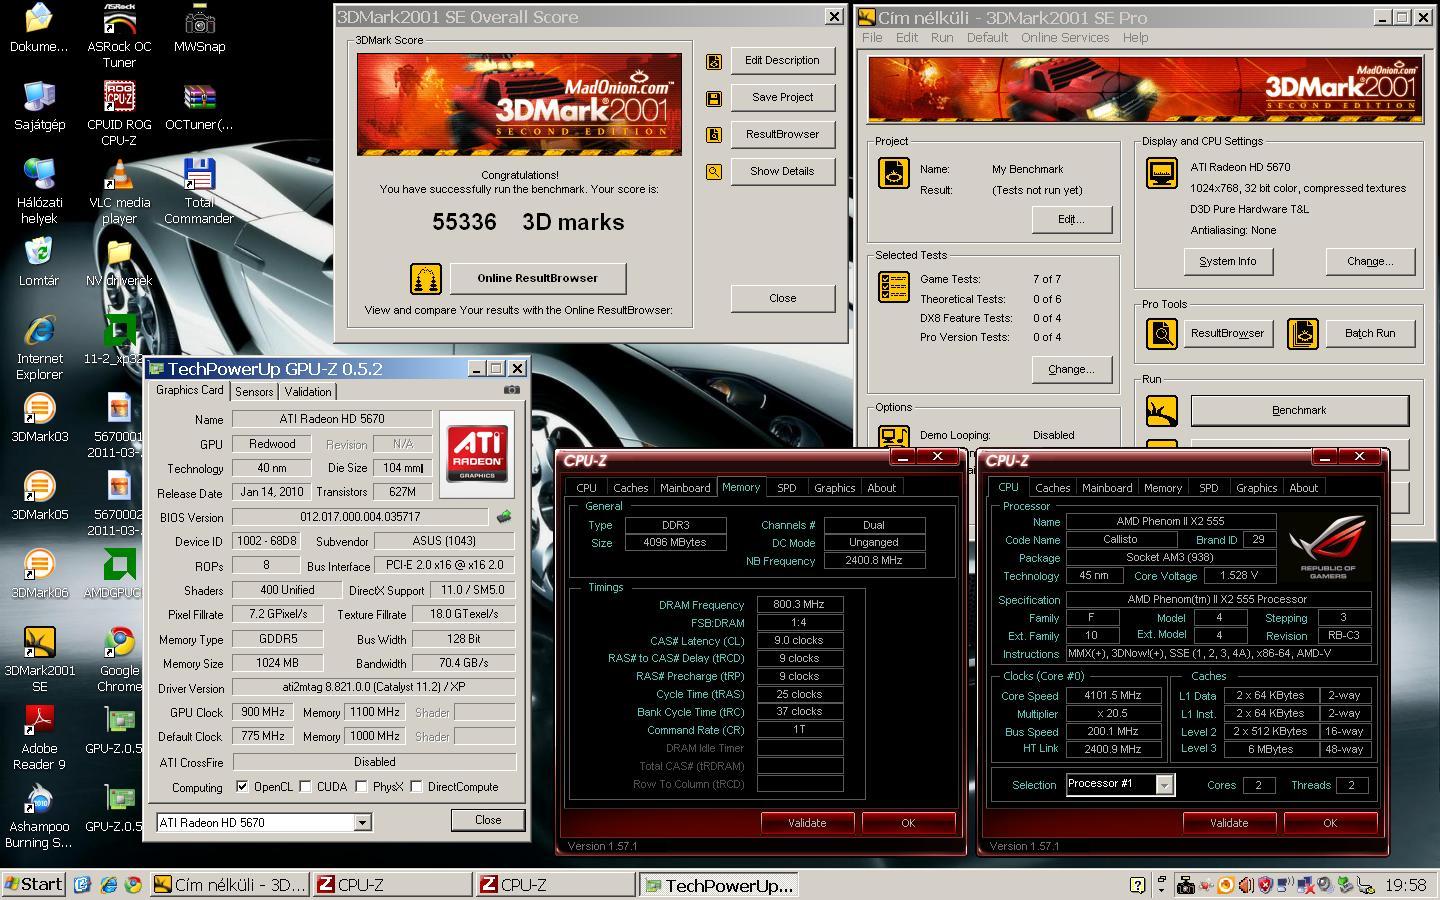Open VLC media player shortcut
The width and height of the screenshot is (1440, 900).
pos(119,191)
